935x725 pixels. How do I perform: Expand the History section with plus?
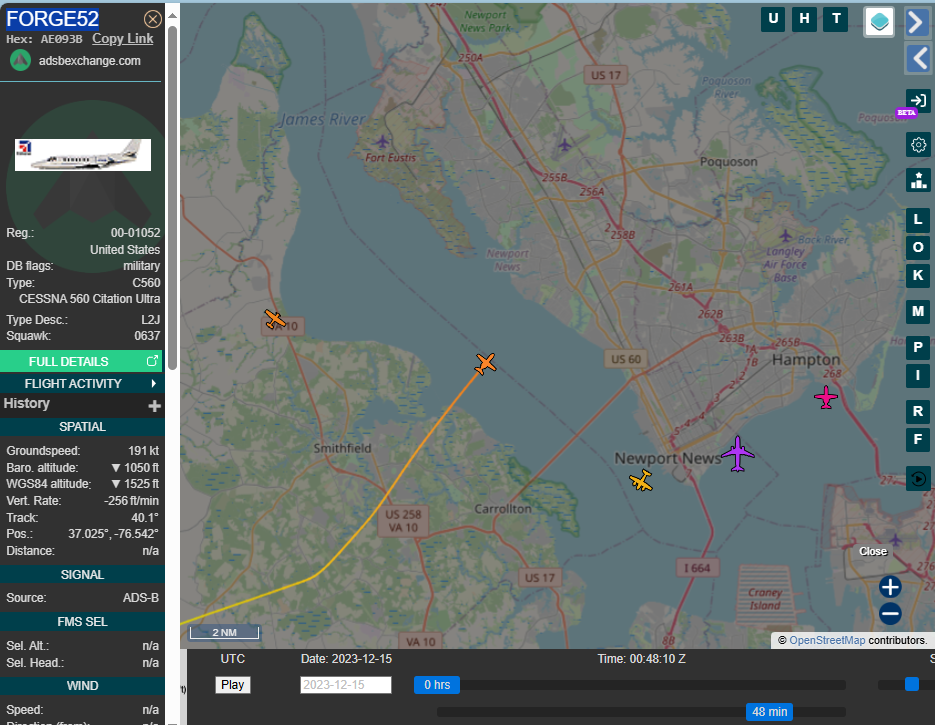coord(155,405)
